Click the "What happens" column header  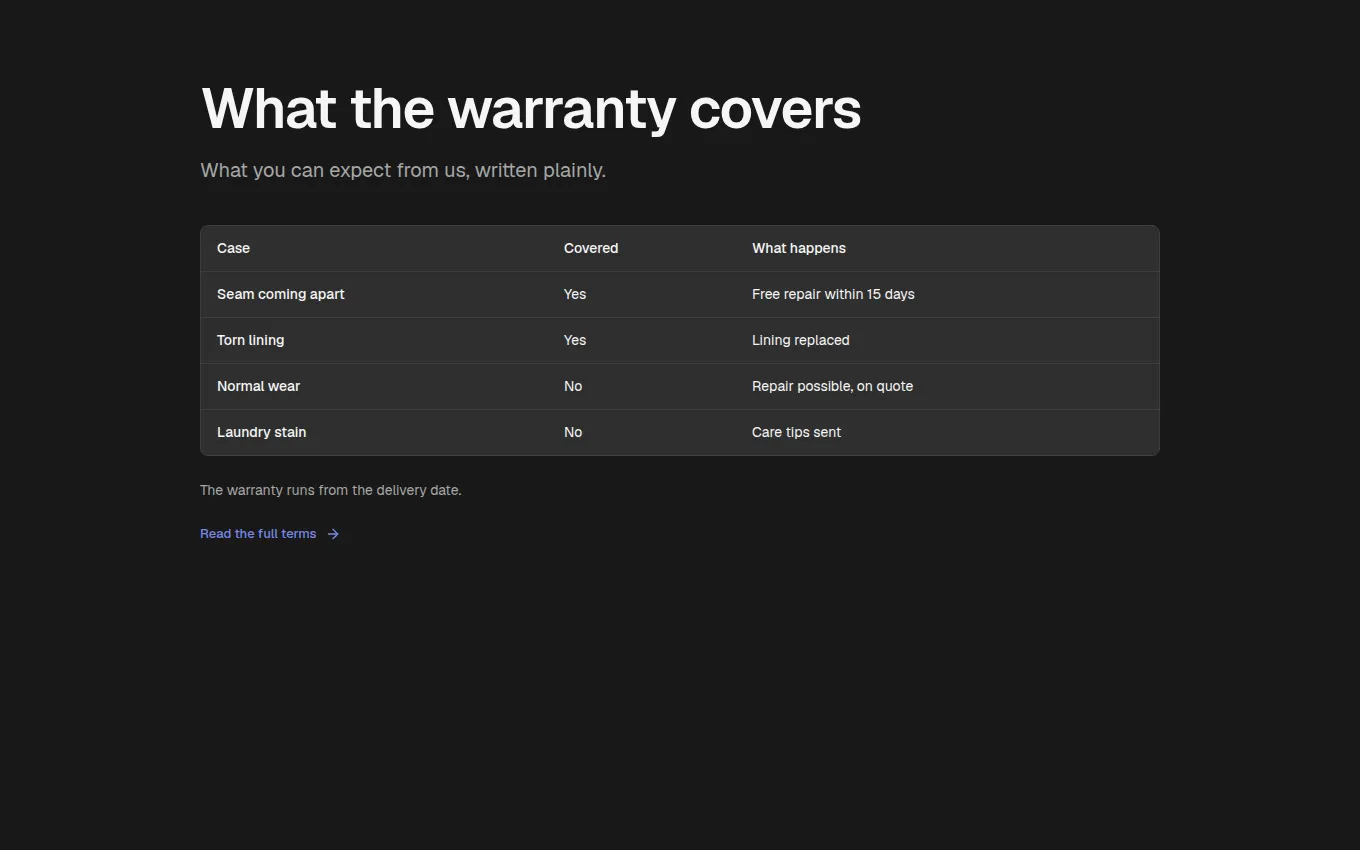pos(947,248)
